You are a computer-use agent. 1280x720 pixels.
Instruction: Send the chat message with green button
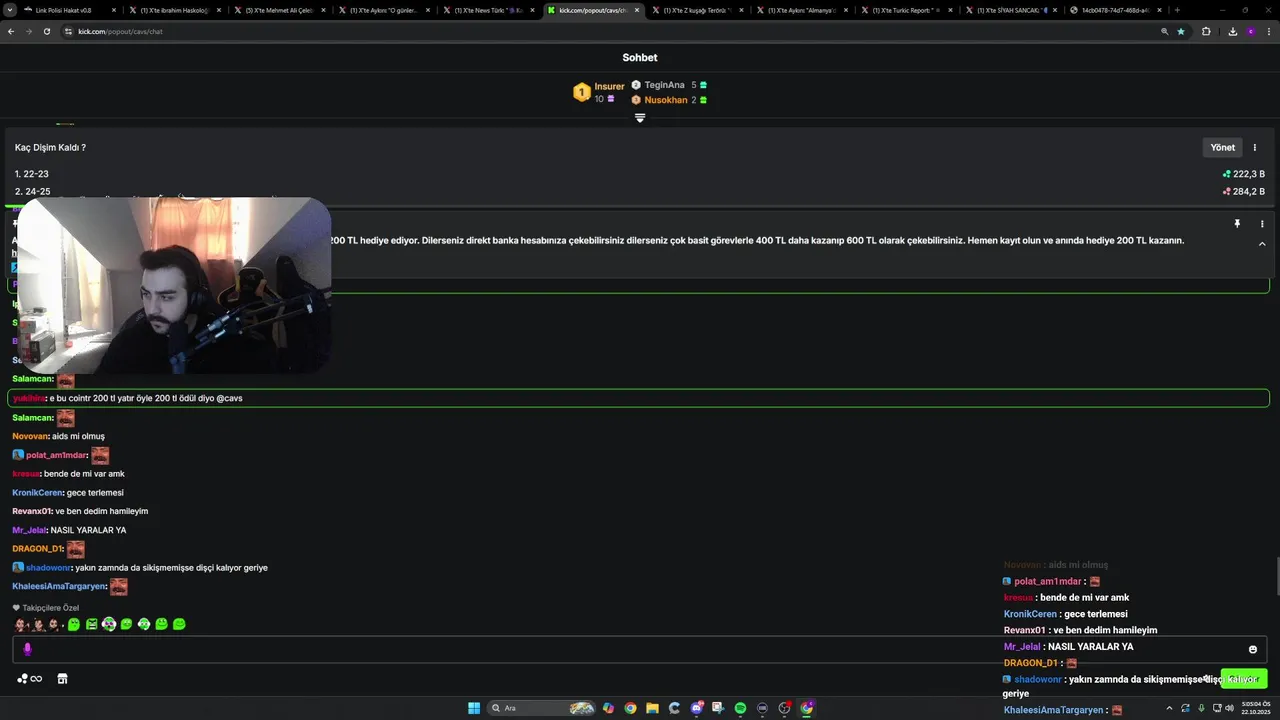click(x=1243, y=679)
